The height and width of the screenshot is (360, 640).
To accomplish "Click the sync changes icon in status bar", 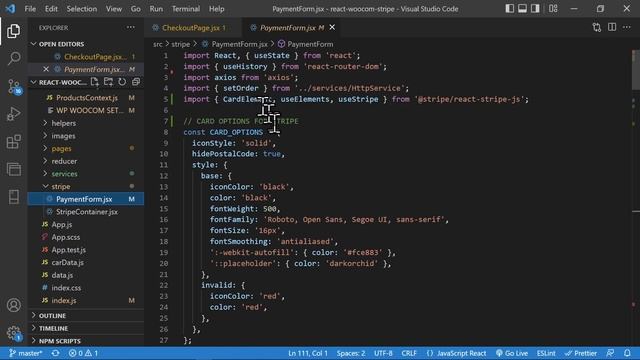I will (55, 353).
